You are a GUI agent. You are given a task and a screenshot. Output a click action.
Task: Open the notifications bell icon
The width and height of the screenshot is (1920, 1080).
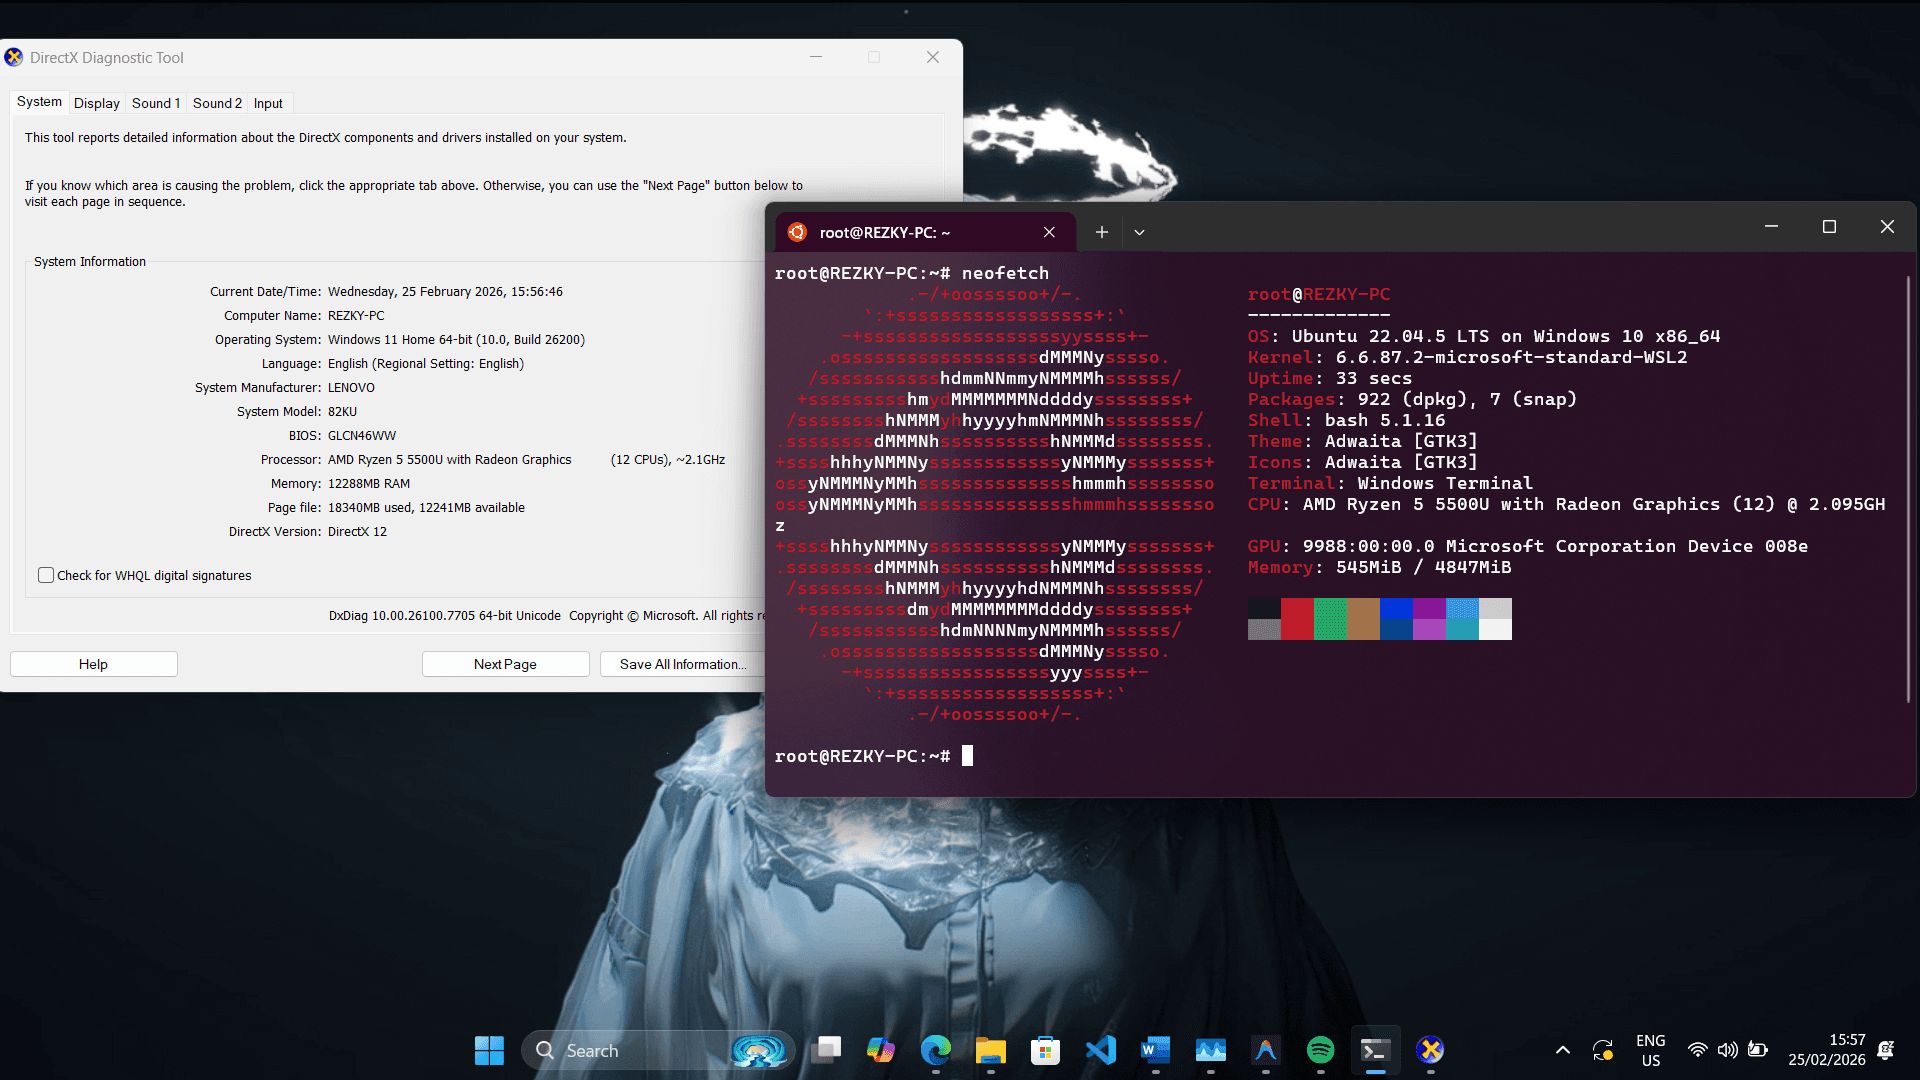(1886, 1050)
